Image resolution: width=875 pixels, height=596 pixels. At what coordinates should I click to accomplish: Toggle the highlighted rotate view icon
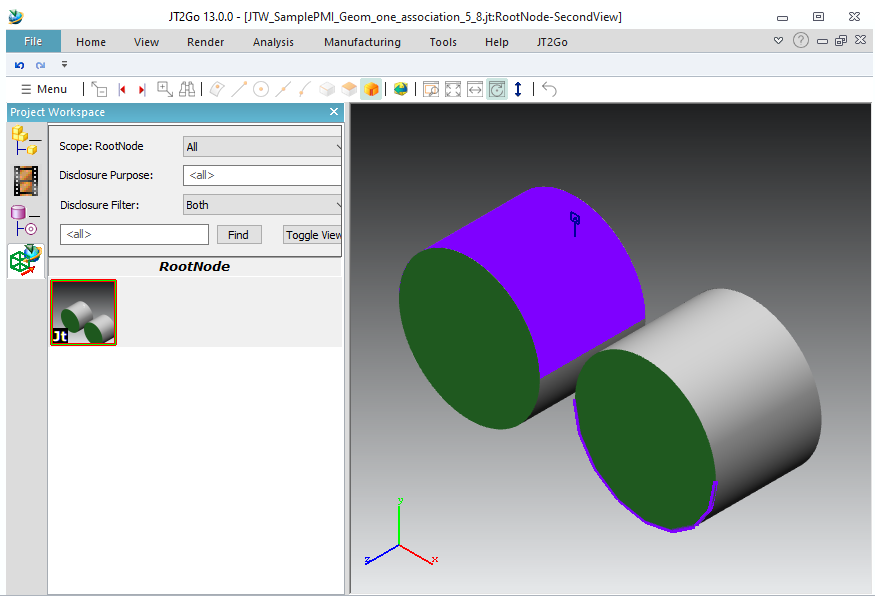pos(497,89)
